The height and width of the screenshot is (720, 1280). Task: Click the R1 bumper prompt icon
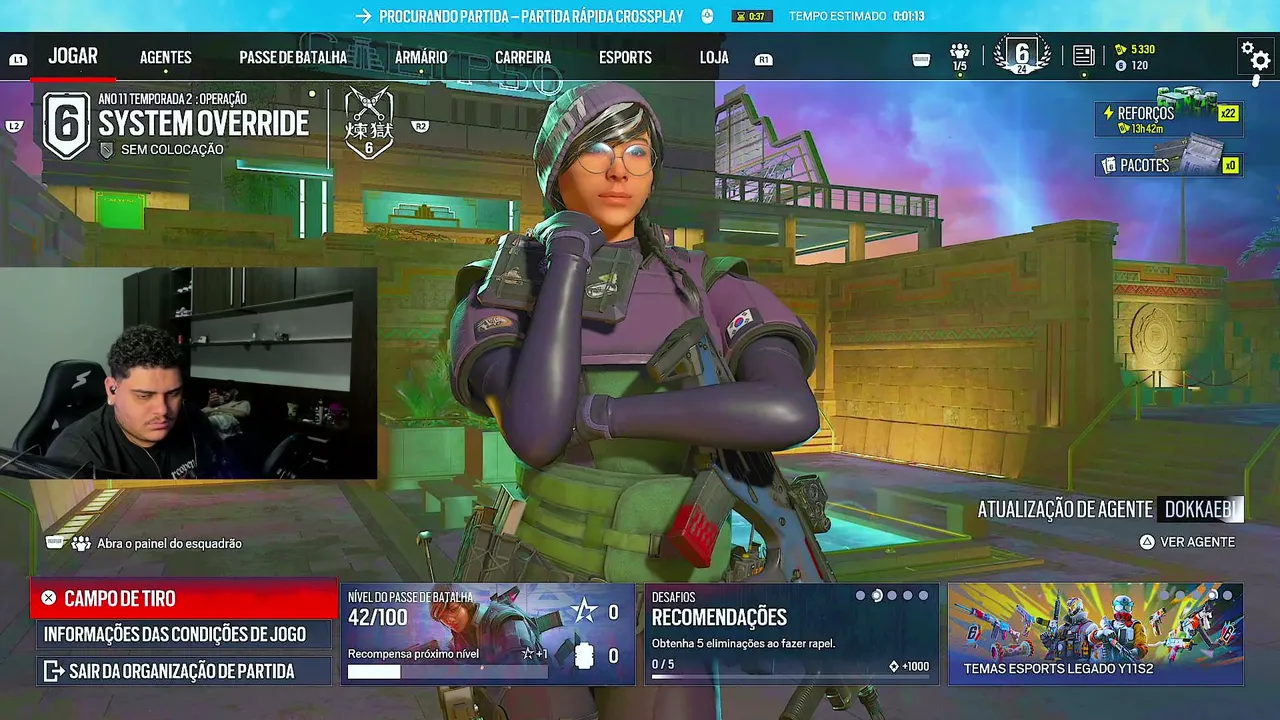[764, 60]
